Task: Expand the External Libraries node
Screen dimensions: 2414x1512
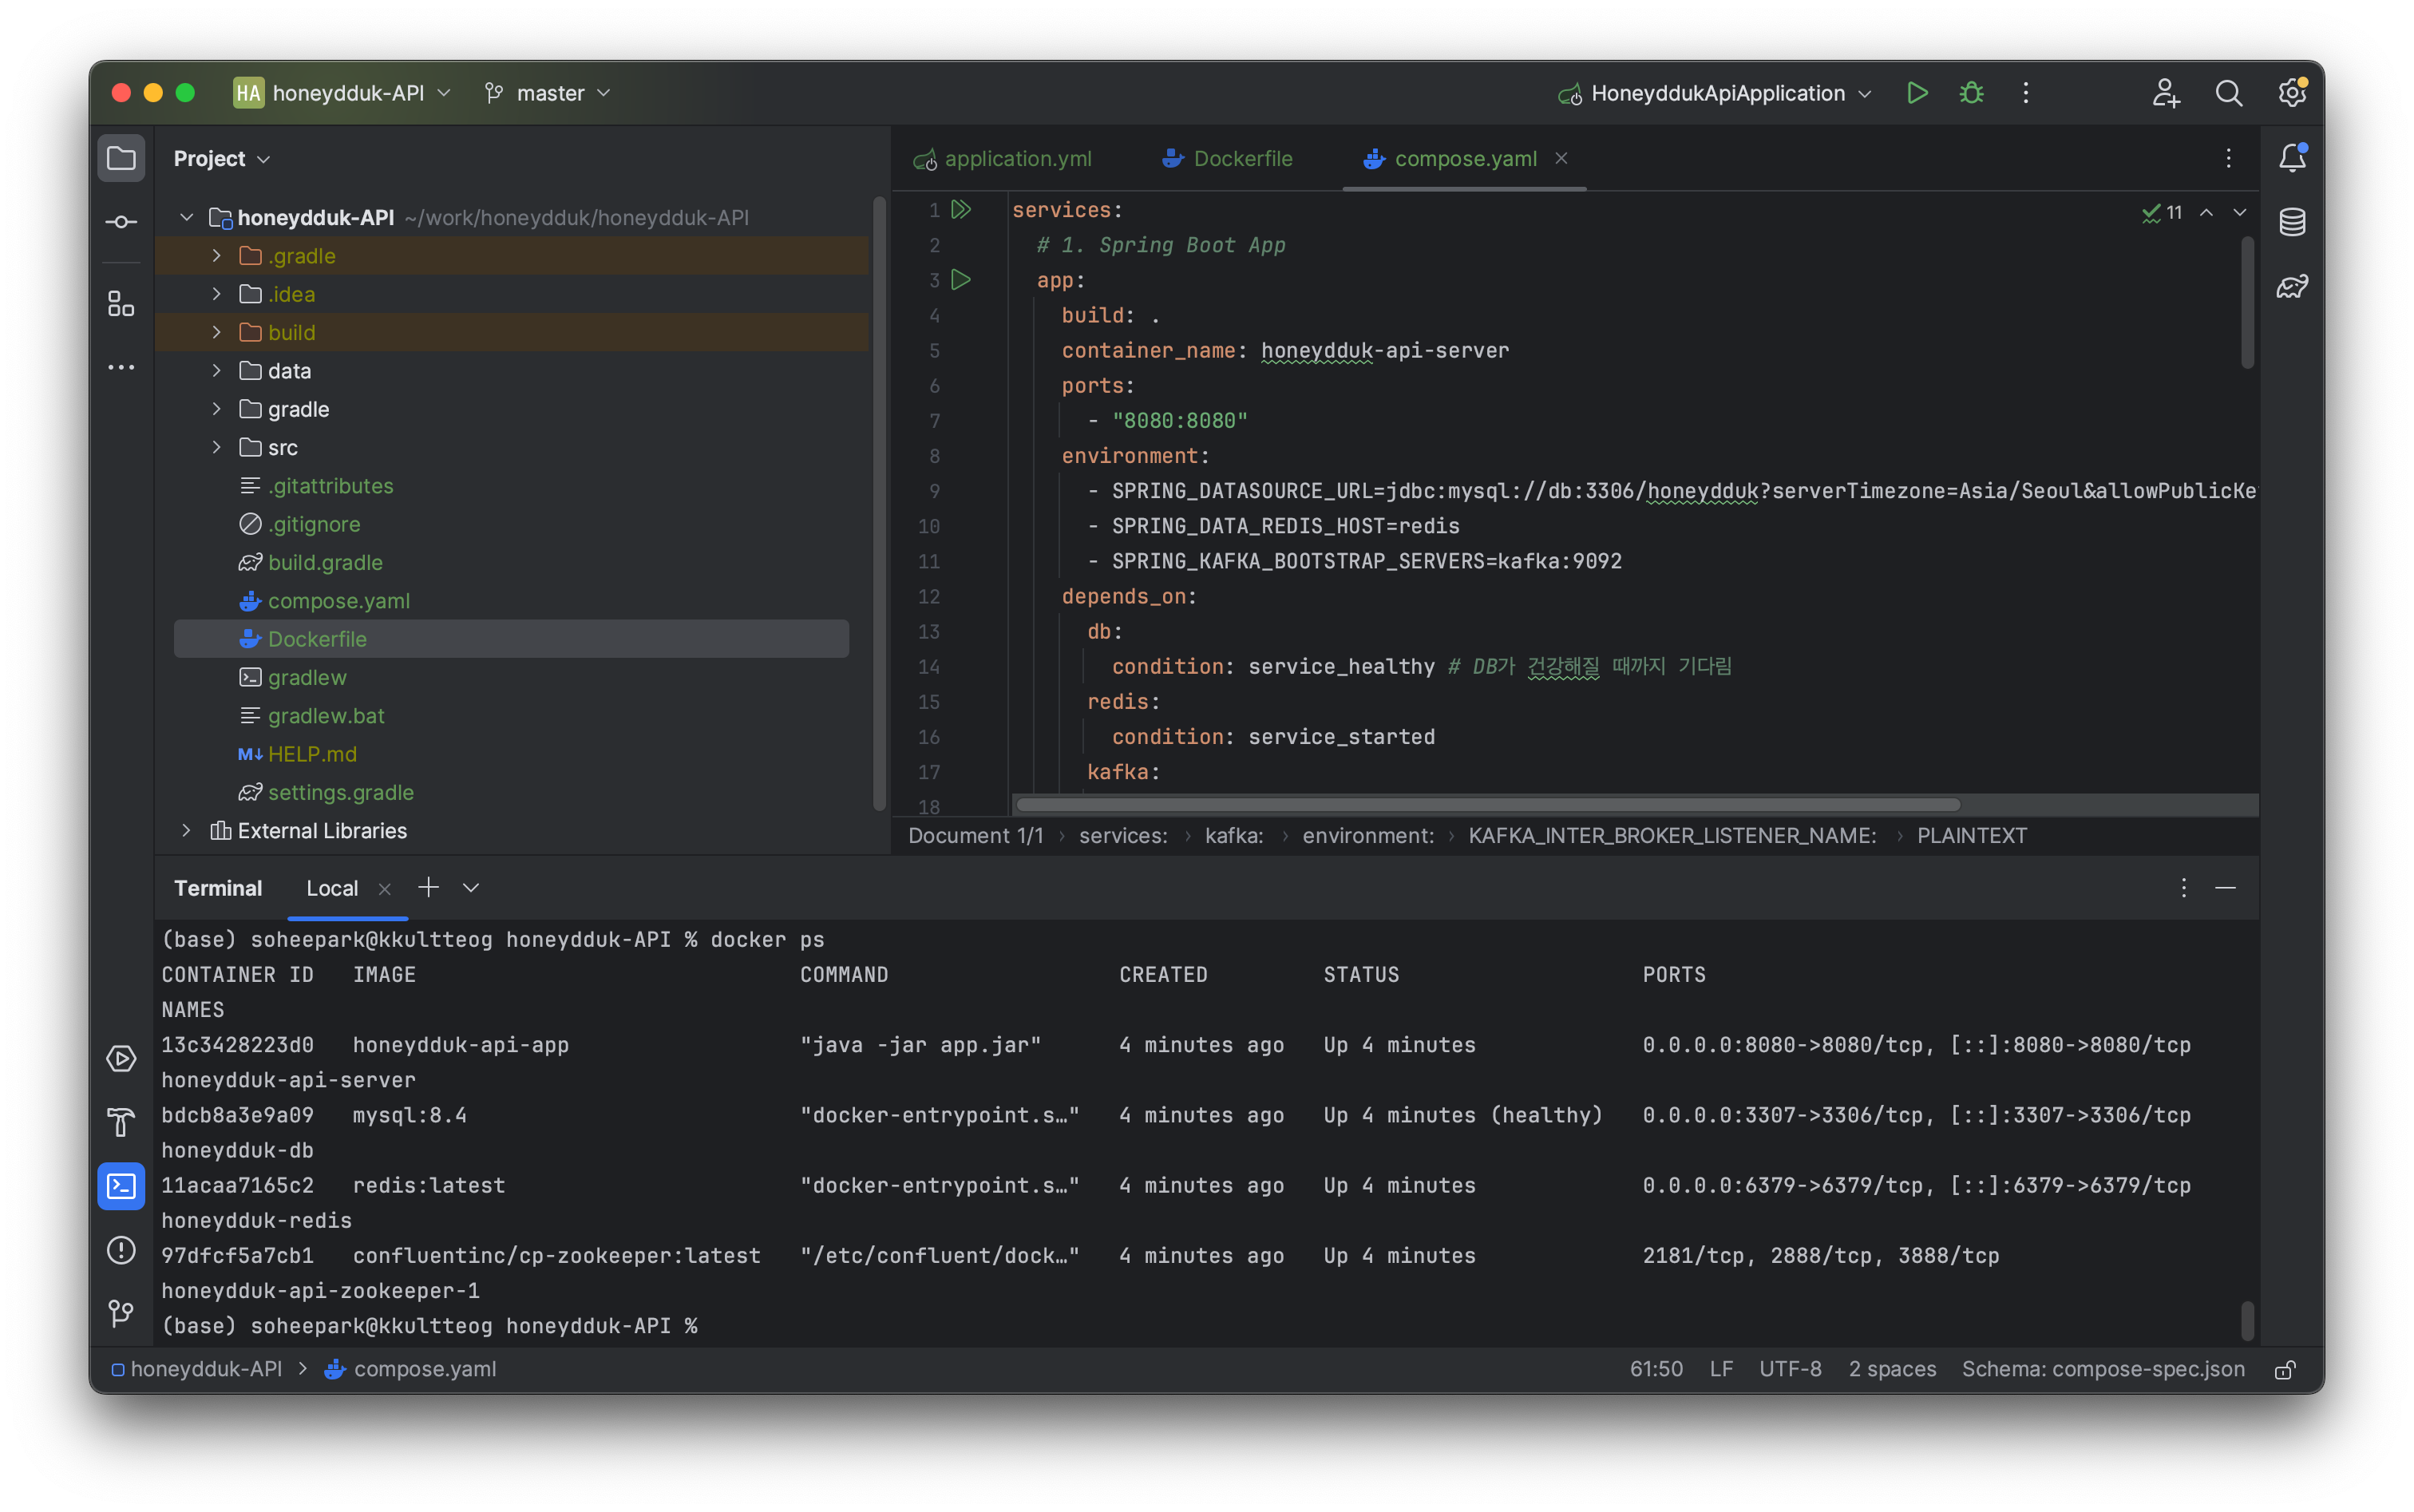Action: (x=186, y=831)
